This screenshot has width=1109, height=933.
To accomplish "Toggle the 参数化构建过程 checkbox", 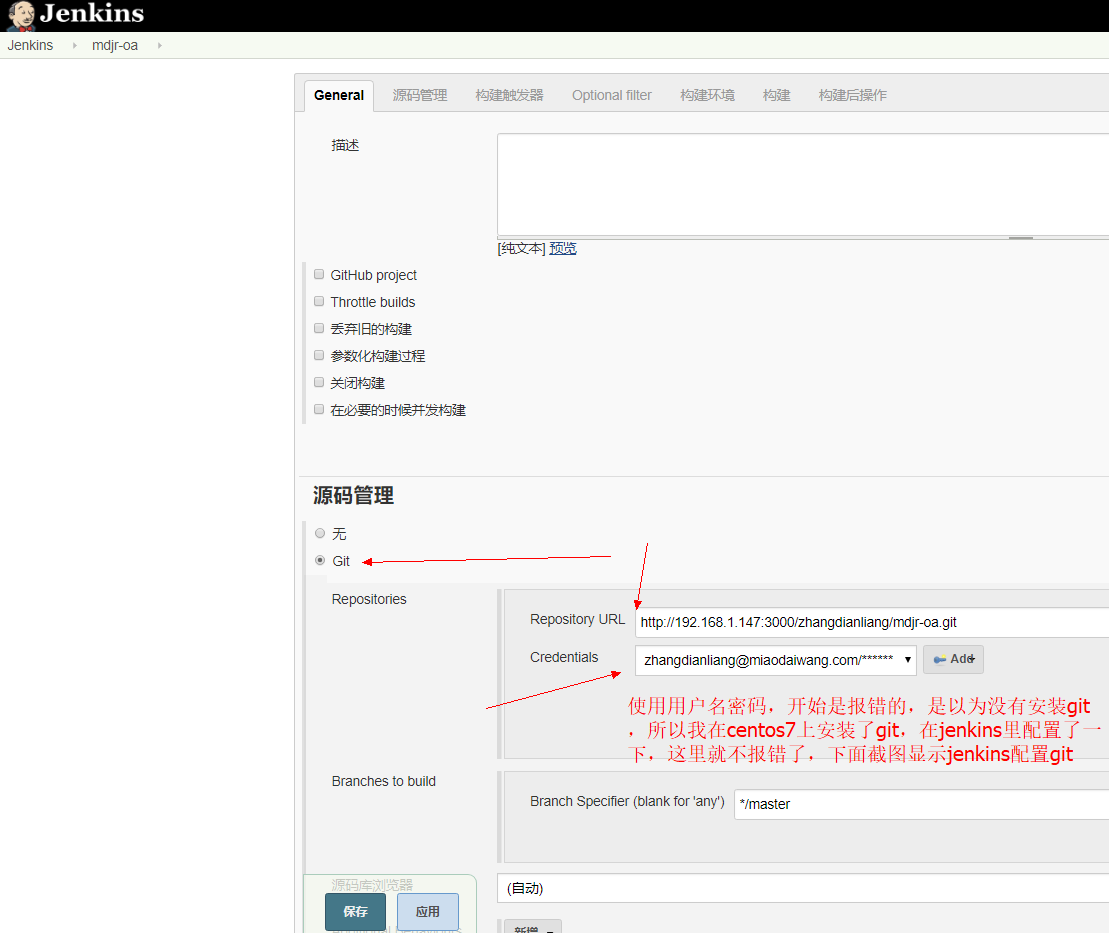I will point(319,355).
